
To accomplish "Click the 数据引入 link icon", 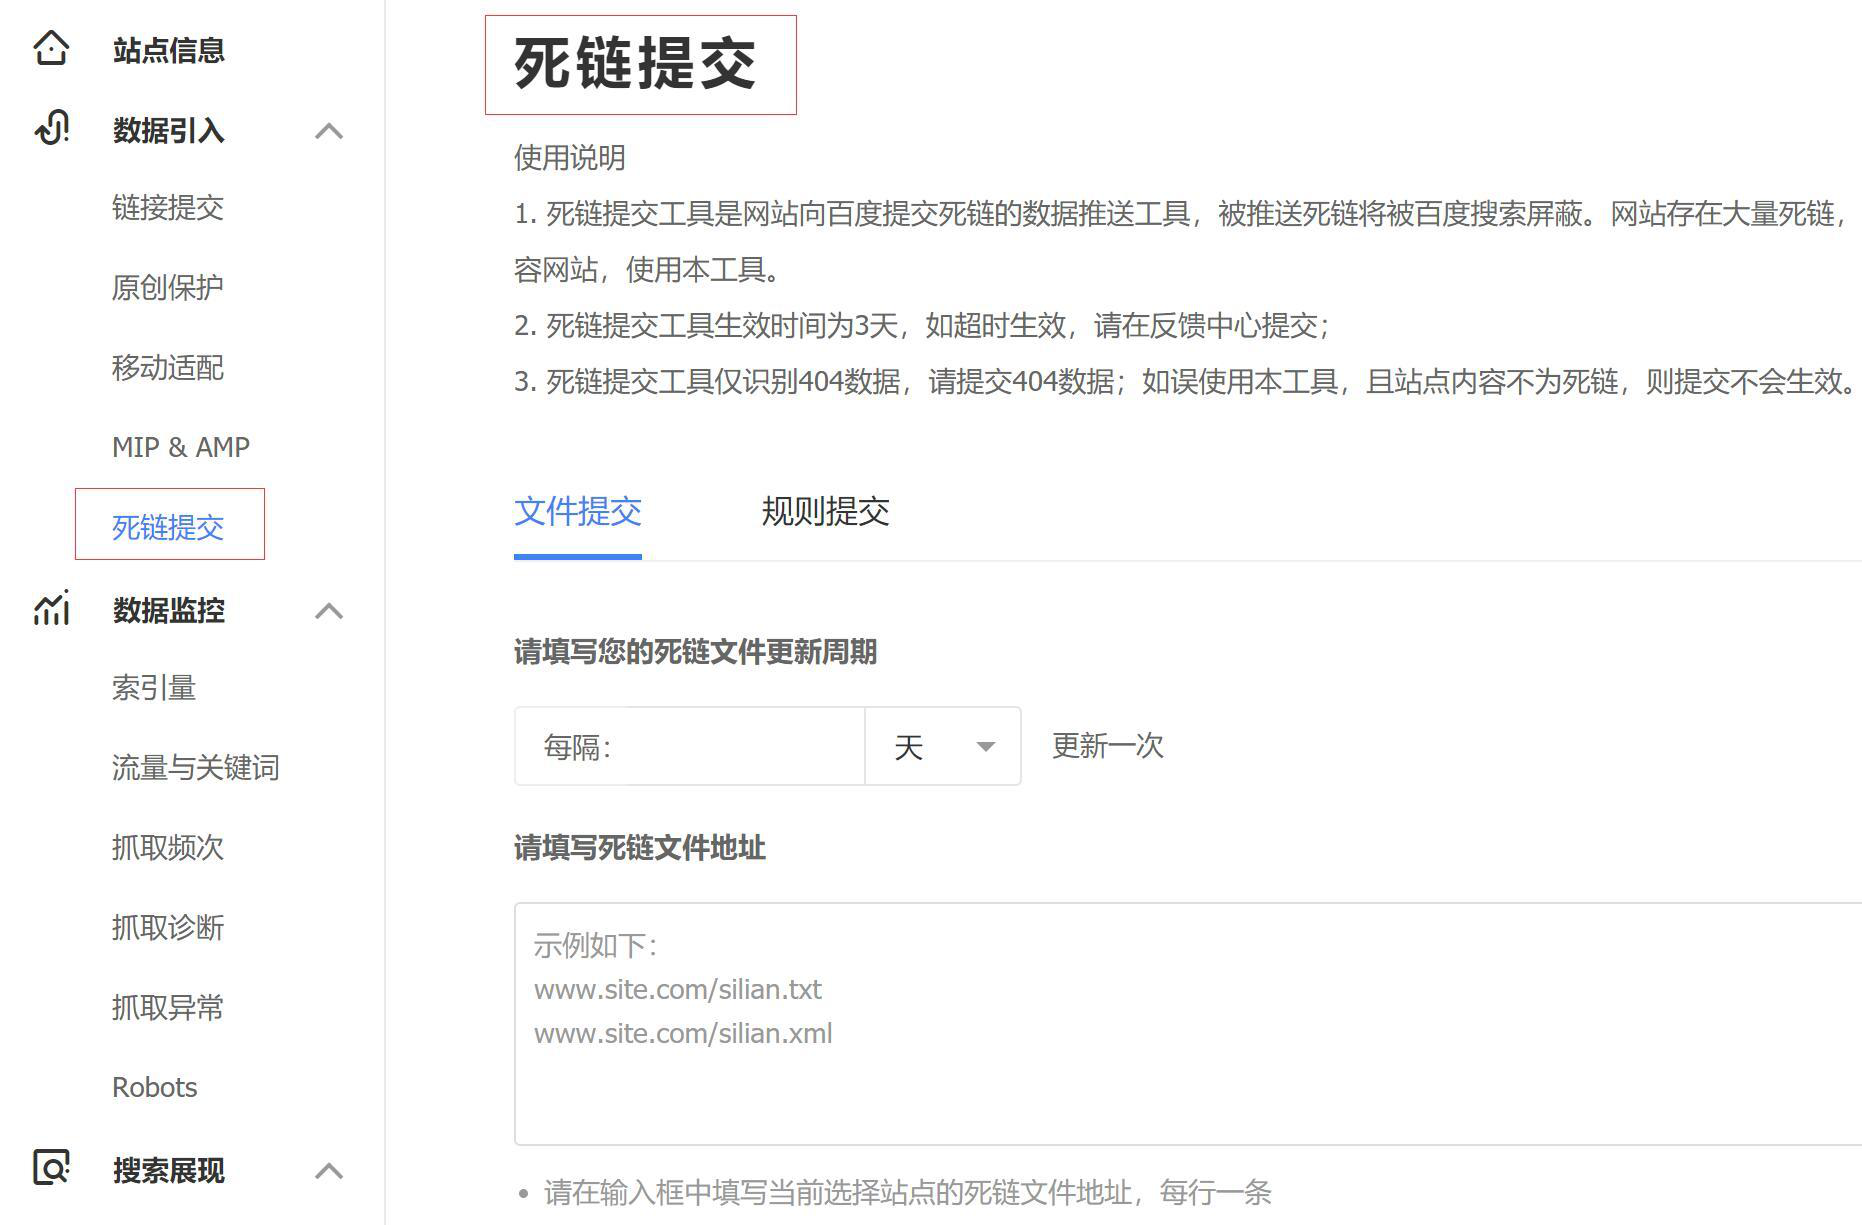I will [51, 129].
